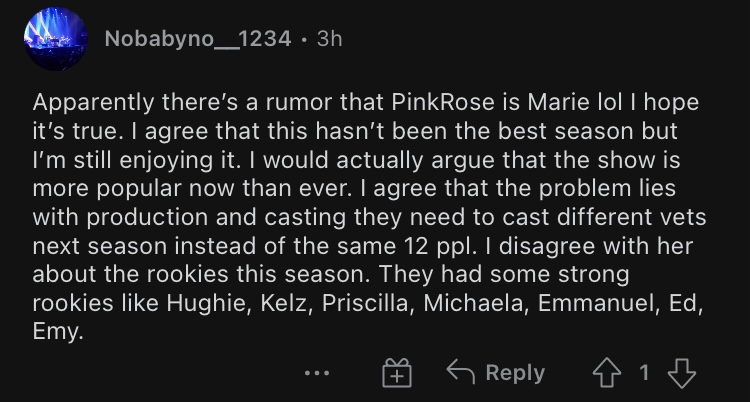Visit the Nobabyno__1234 username profile link
This screenshot has width=750, height=402.
point(198,39)
